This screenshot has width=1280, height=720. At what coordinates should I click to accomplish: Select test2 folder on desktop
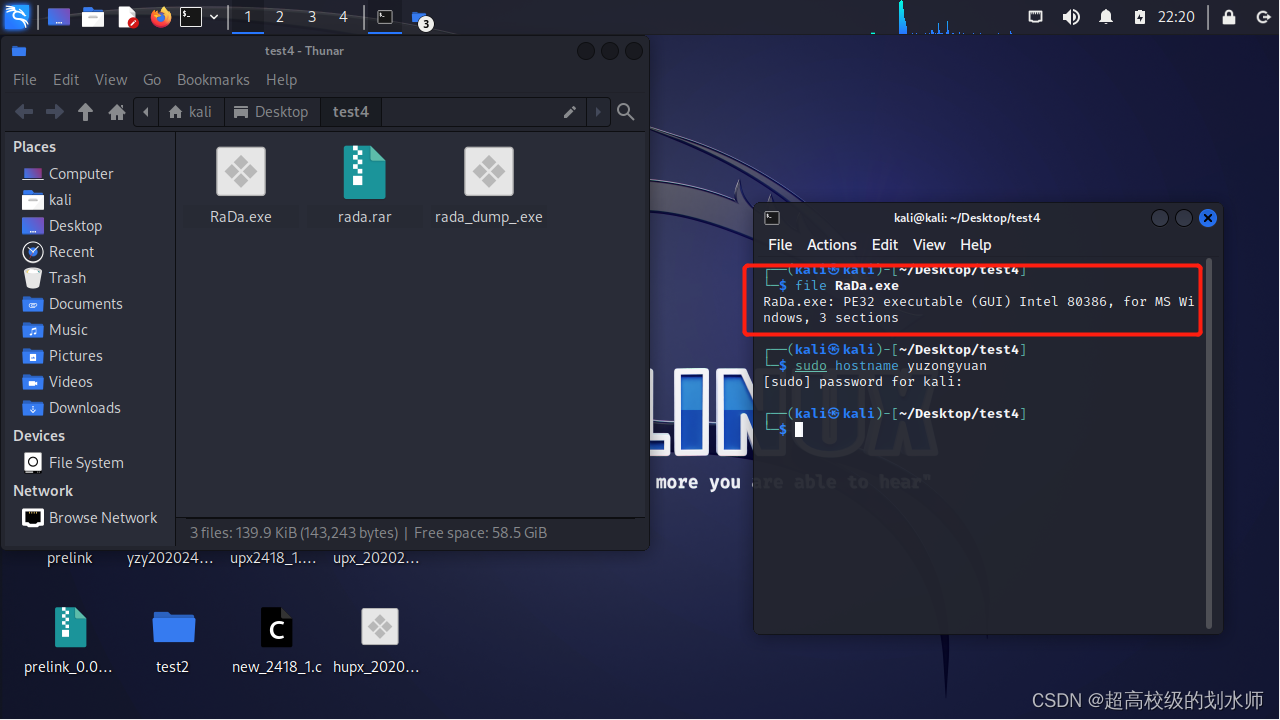[173, 627]
